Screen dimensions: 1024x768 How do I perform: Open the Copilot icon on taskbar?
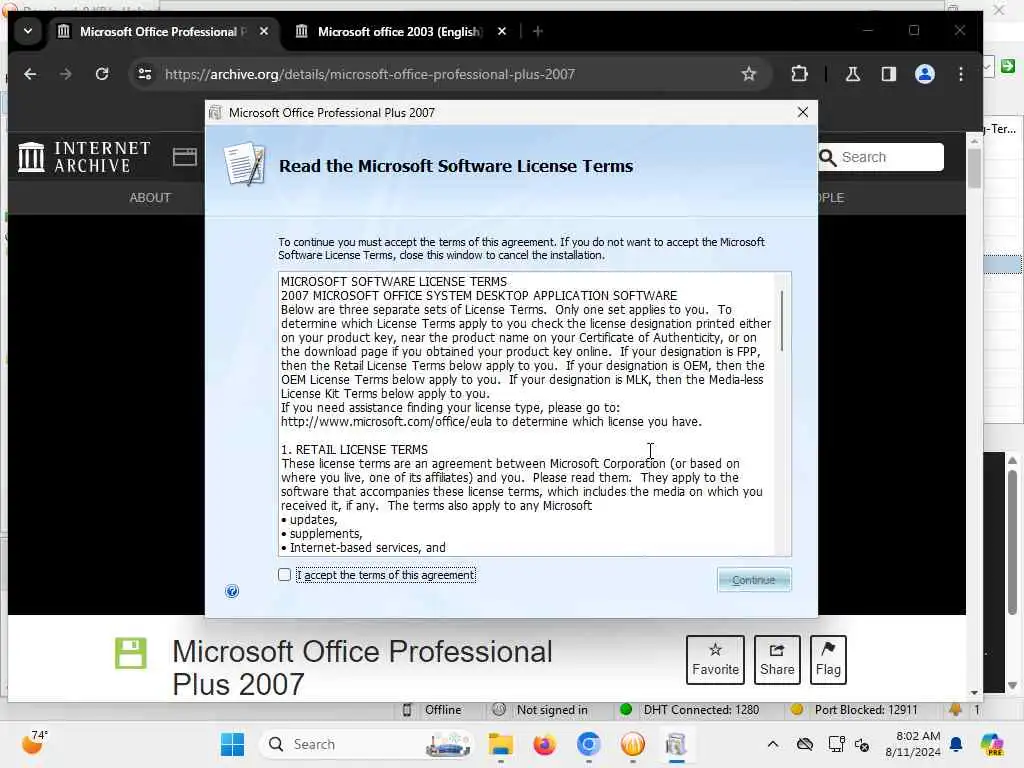(992, 744)
